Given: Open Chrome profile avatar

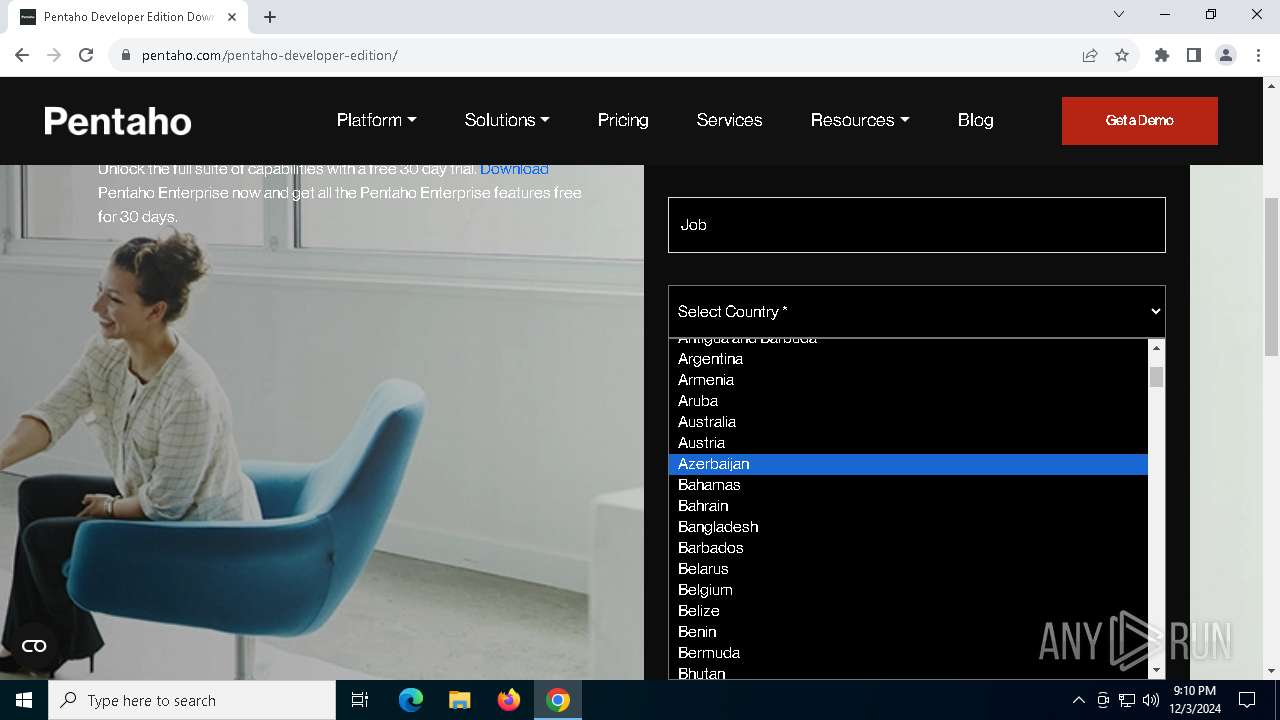Looking at the screenshot, I should click(x=1226, y=55).
